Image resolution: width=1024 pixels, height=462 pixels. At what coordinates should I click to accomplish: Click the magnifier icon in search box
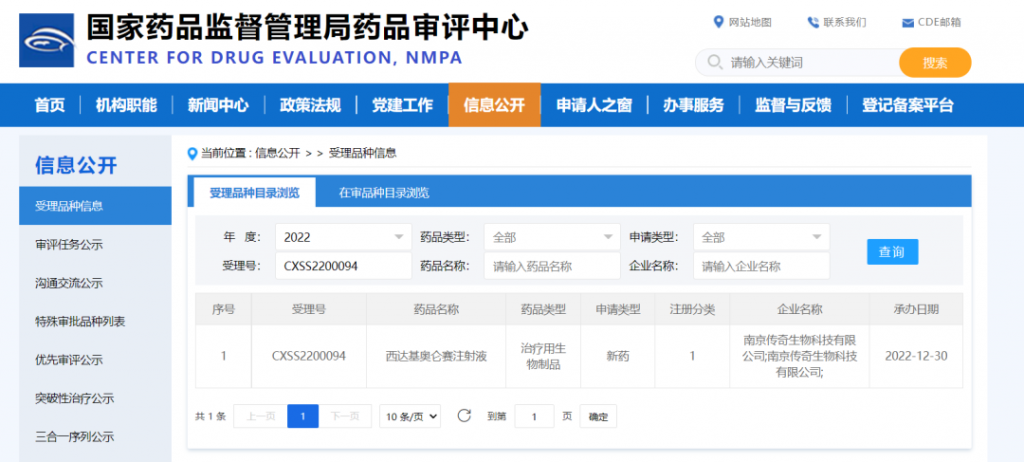click(714, 63)
